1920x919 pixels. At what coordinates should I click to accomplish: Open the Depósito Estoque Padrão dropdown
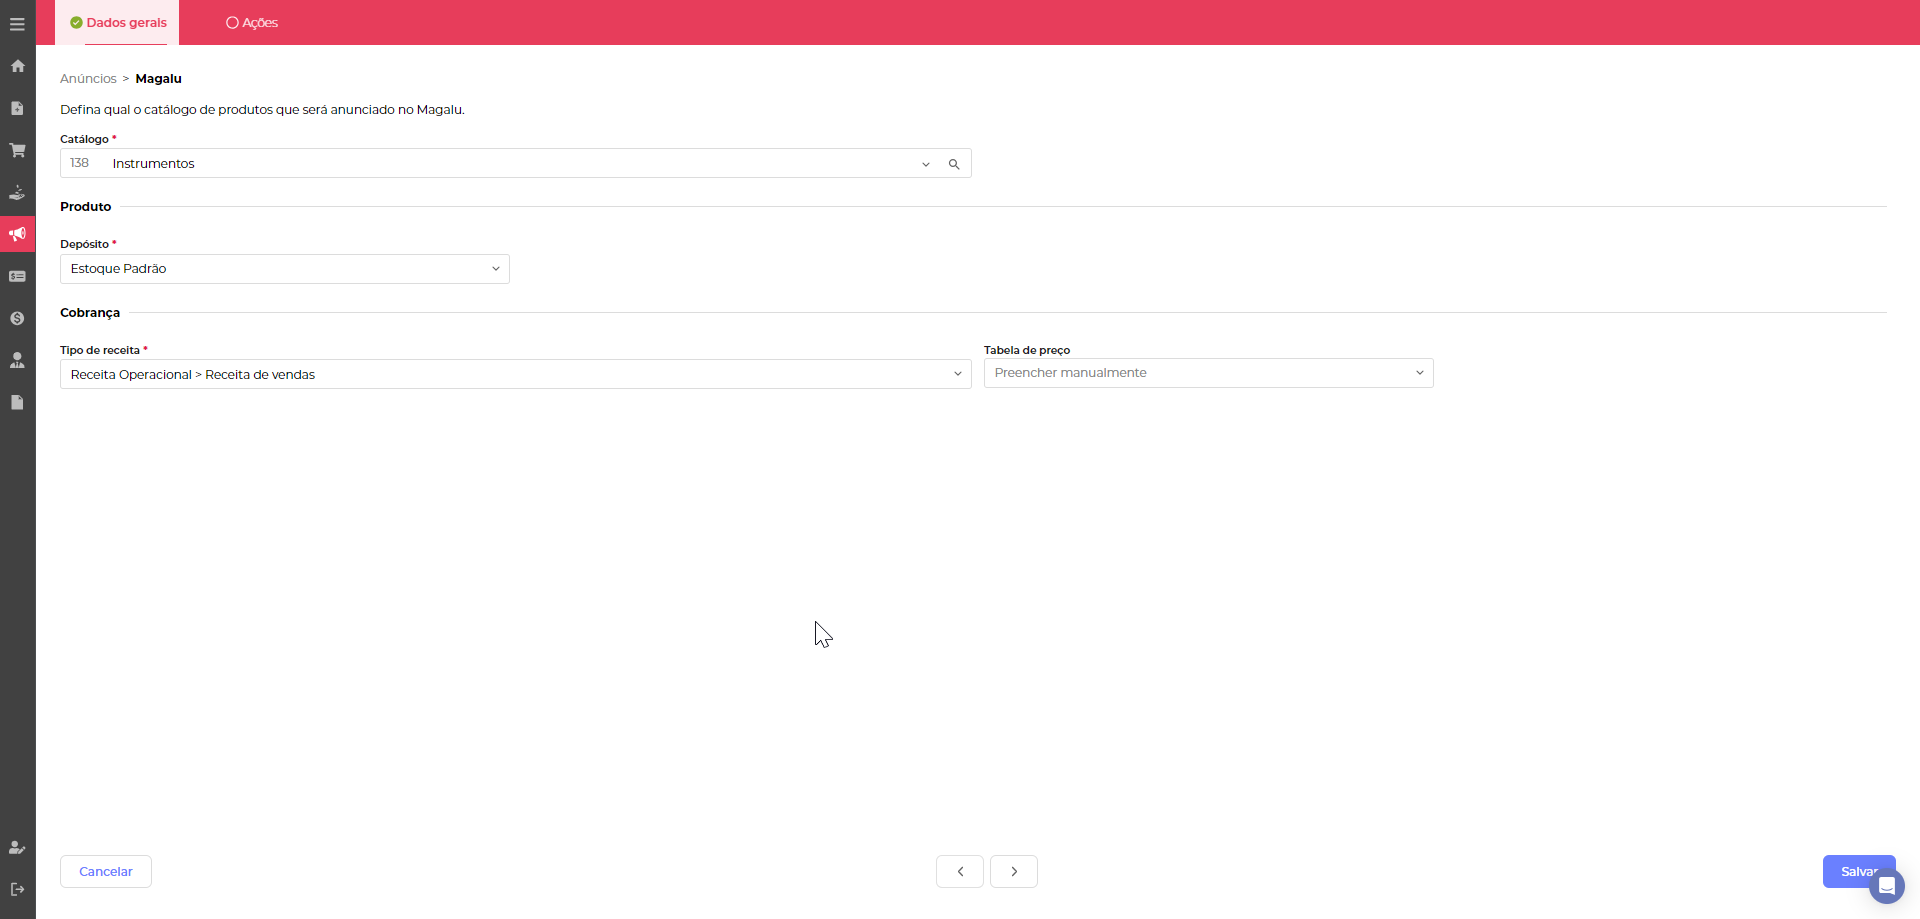(x=284, y=269)
